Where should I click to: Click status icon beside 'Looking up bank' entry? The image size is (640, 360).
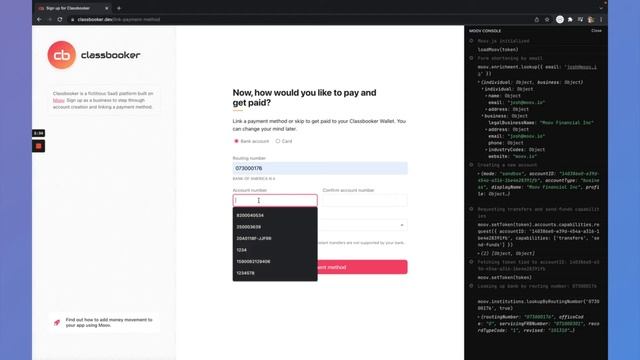[471, 286]
